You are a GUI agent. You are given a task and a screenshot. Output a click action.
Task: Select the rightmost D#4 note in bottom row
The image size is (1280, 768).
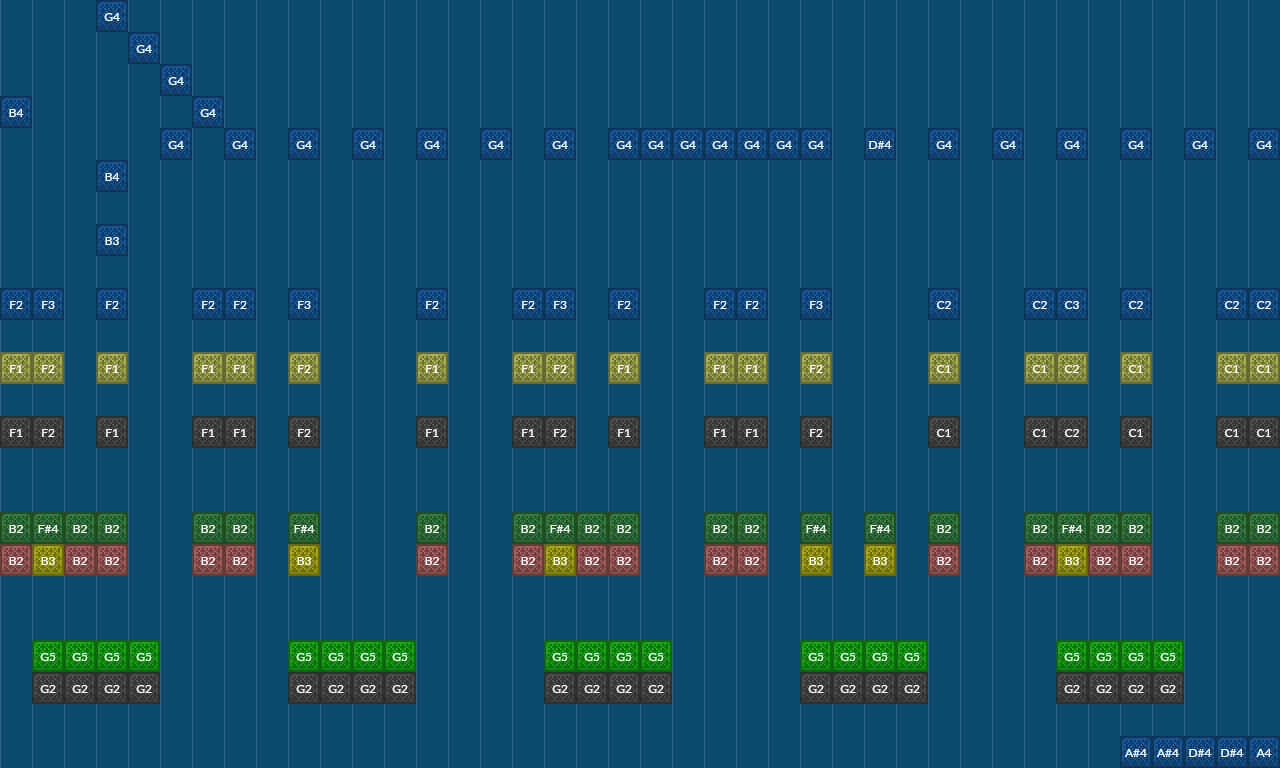point(1232,752)
